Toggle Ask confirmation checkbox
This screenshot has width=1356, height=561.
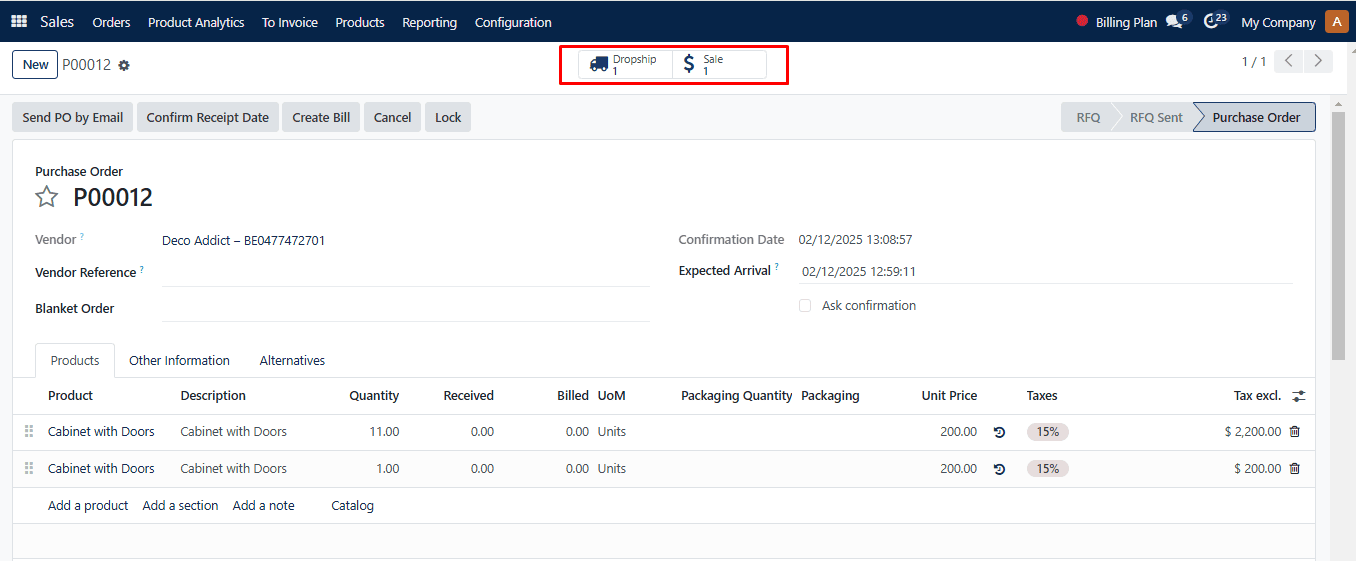[805, 306]
